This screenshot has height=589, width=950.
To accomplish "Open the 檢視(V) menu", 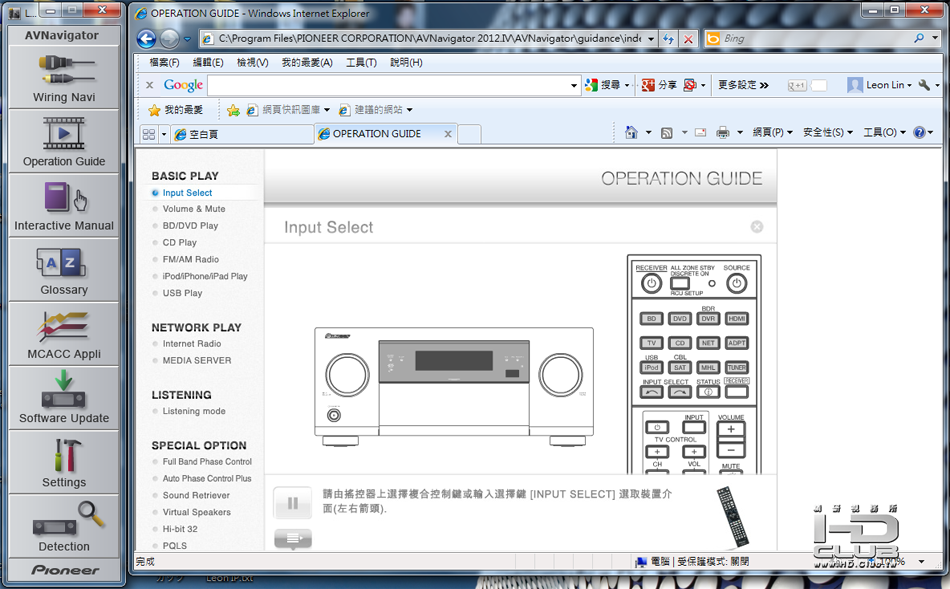I will pos(253,62).
